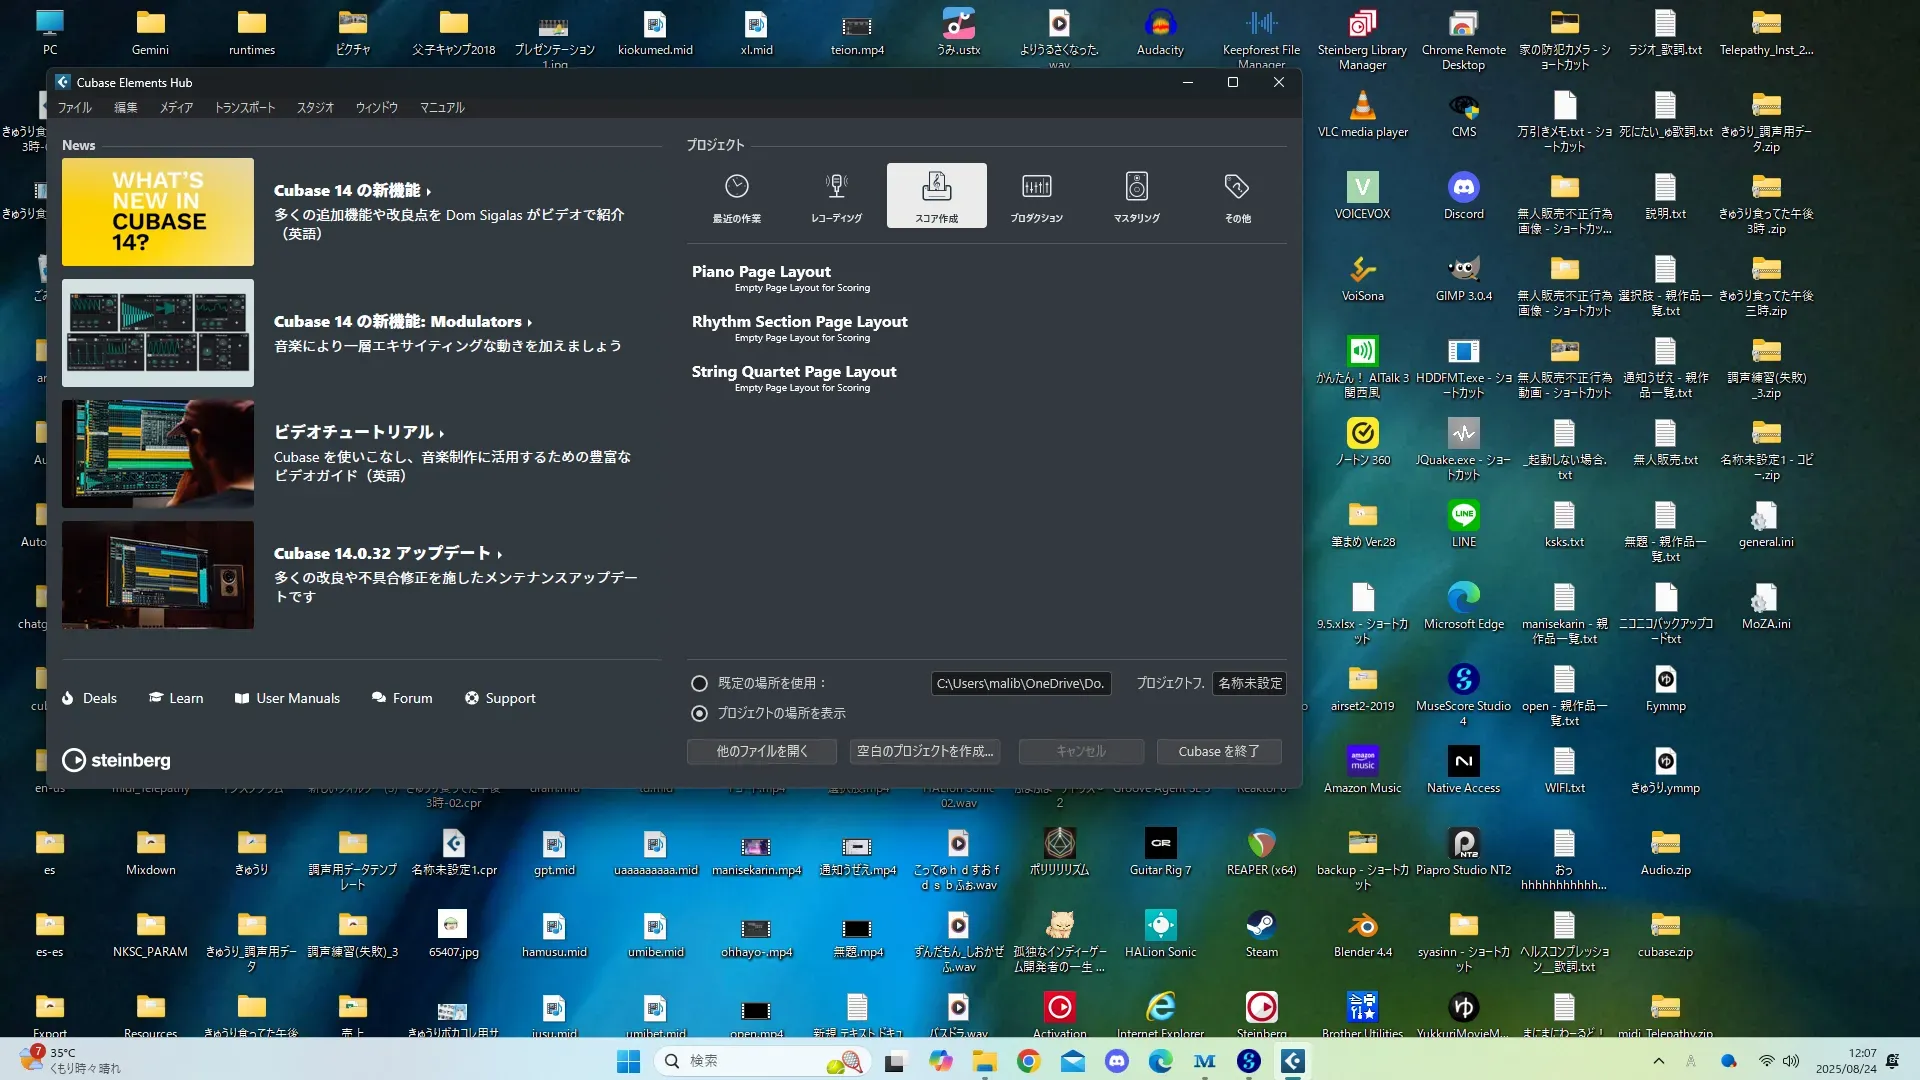
Task: Select the Other (その他) tag category
Action: 1237,196
